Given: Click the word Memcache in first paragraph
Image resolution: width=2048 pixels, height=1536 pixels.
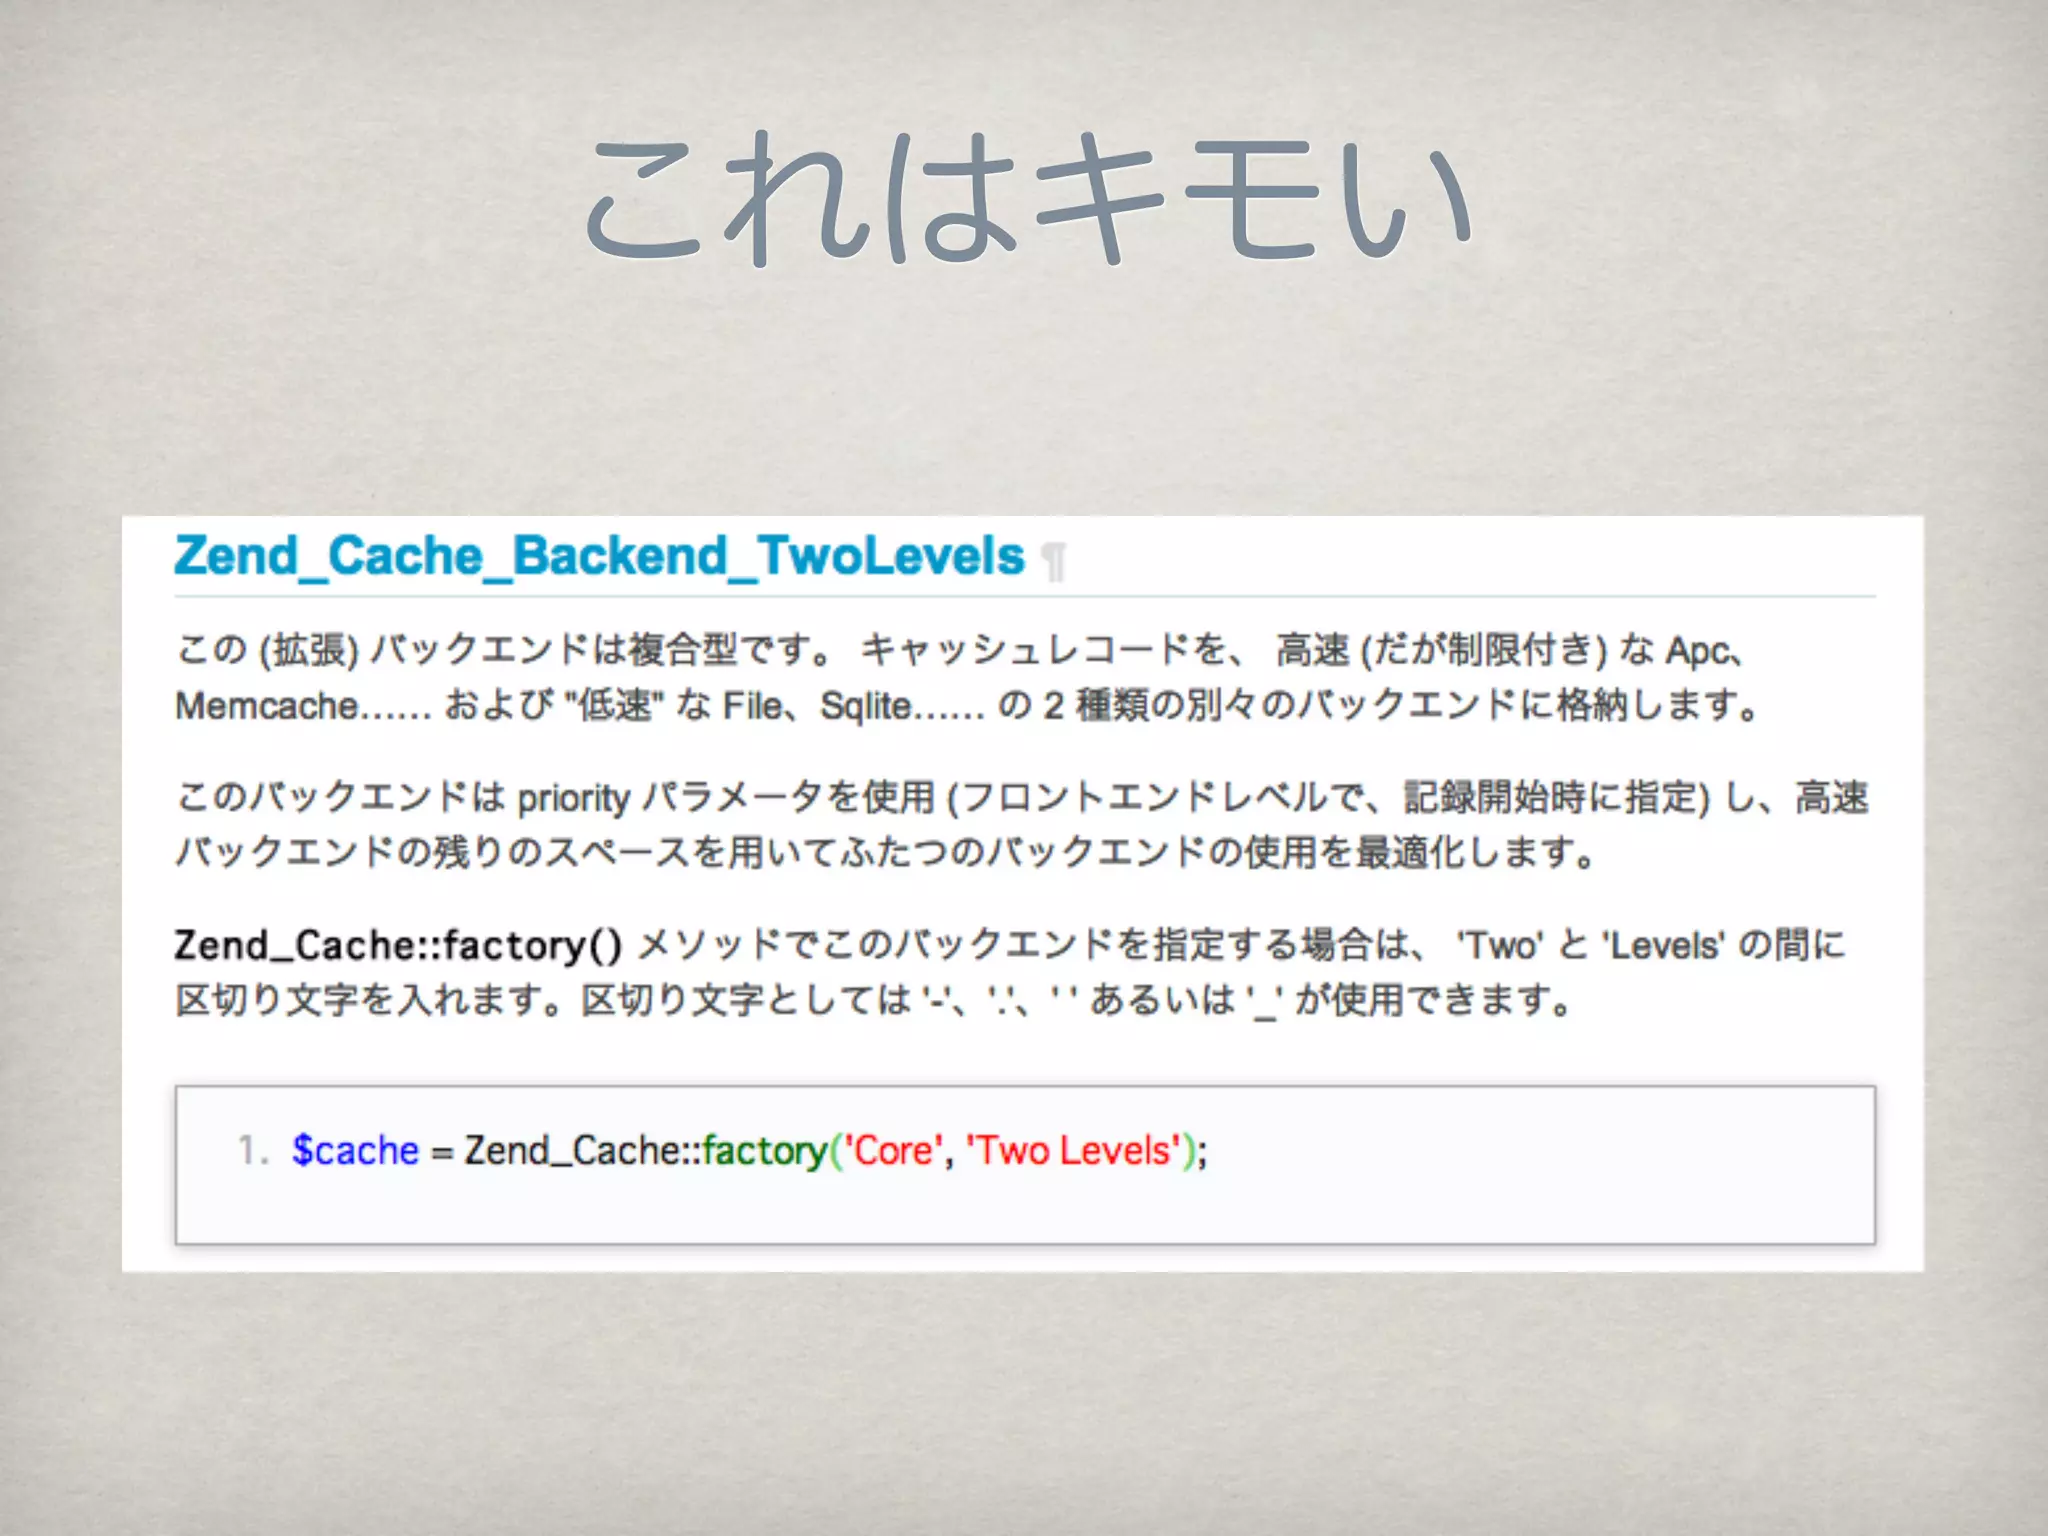Looking at the screenshot, I should (x=266, y=706).
